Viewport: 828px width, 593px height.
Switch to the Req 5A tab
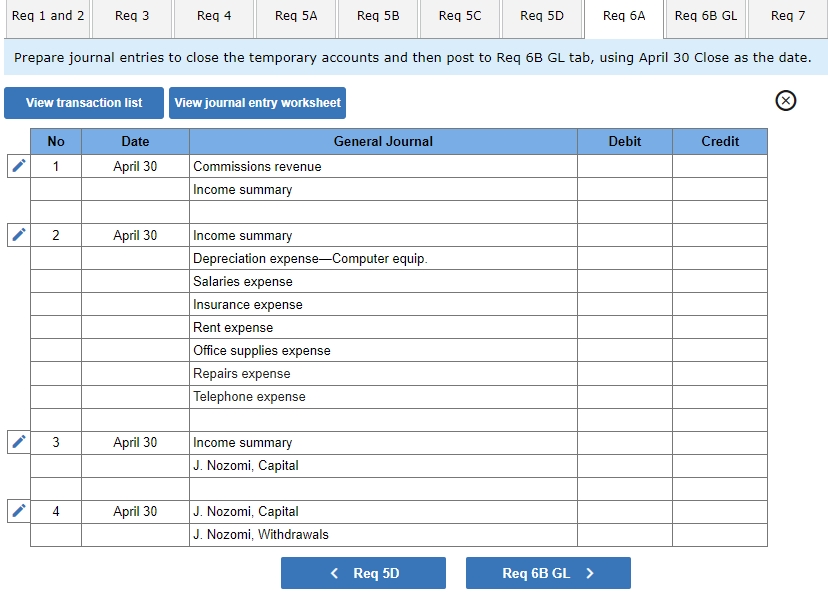click(x=295, y=16)
